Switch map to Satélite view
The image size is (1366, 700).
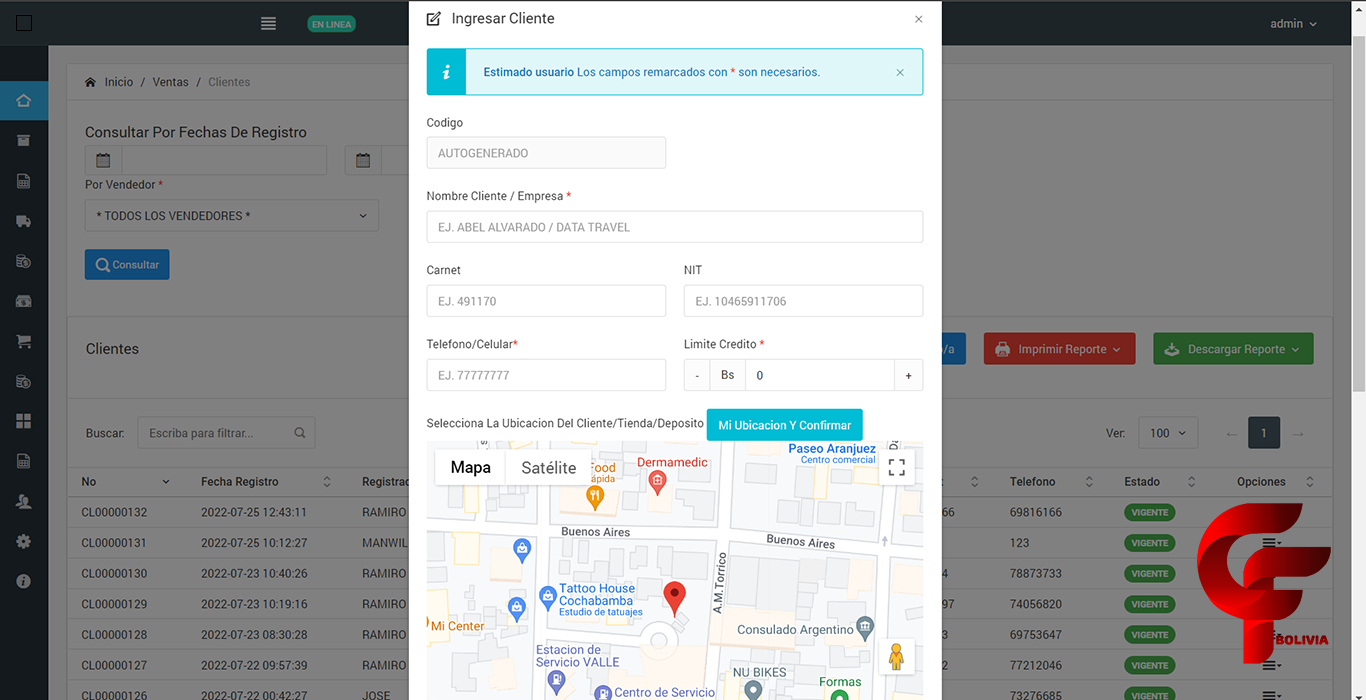pos(548,467)
